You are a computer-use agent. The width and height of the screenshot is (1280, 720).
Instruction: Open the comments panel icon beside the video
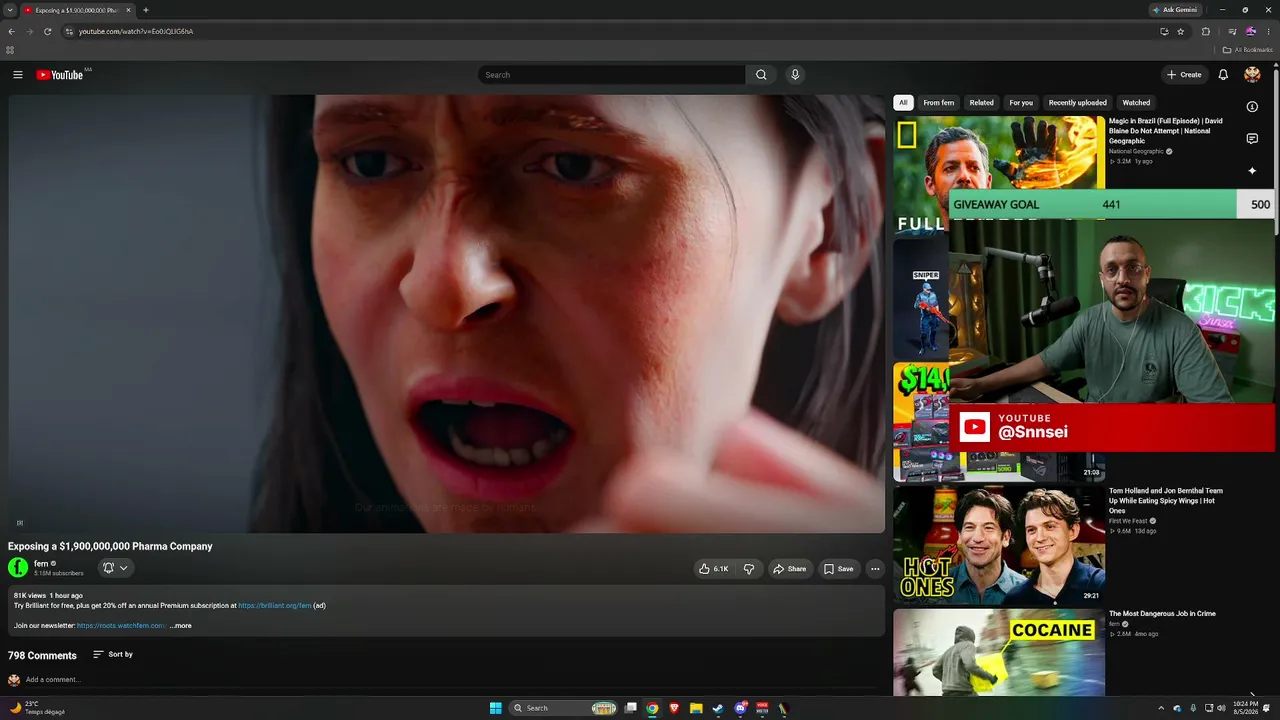tap(1252, 139)
